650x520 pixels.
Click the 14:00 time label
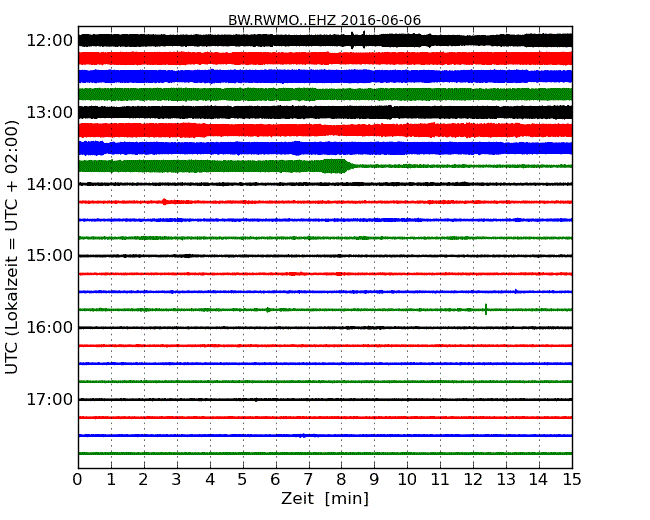(x=50, y=184)
